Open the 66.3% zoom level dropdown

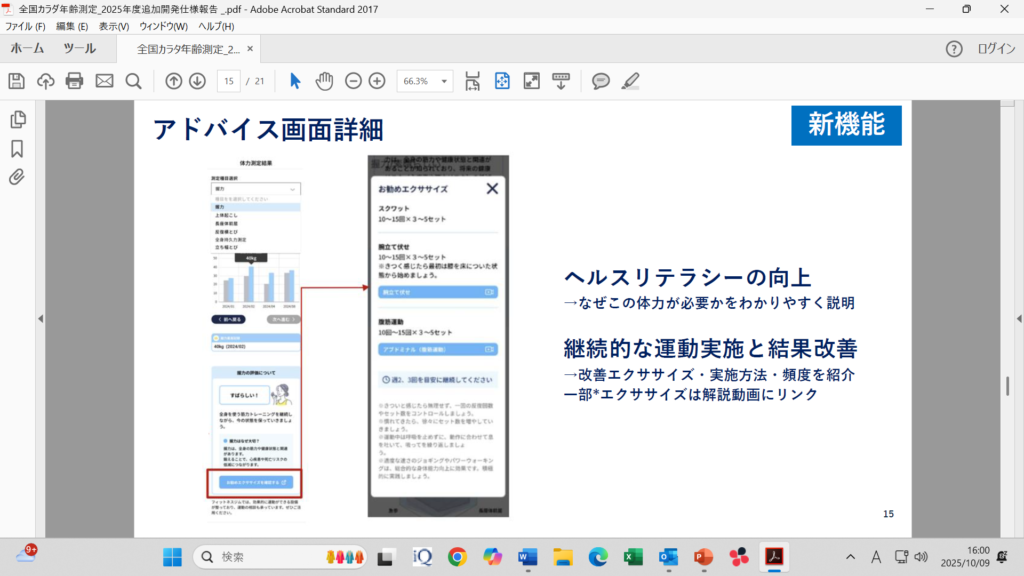(x=445, y=81)
